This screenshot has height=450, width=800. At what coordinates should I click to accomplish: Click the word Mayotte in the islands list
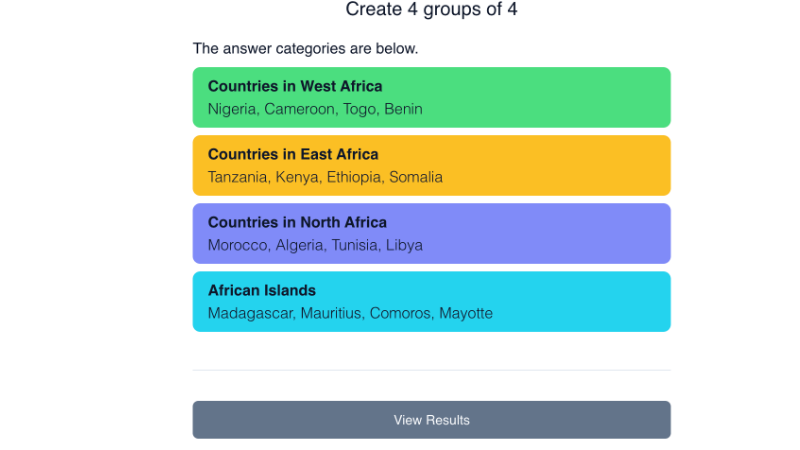(x=466, y=313)
